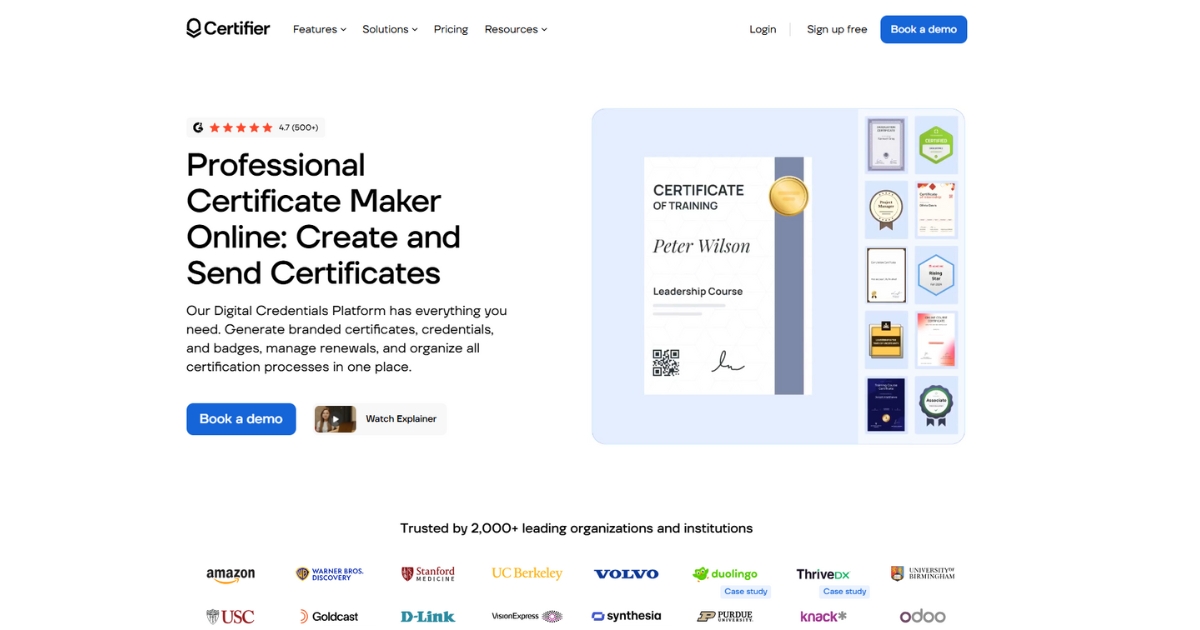1200x630 pixels.
Task: Click the Purdue University logo
Action: 725,617
